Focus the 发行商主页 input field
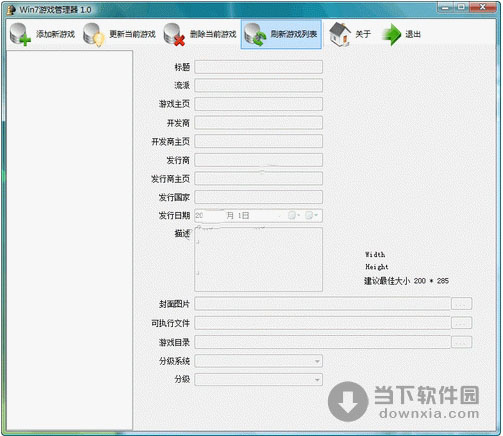Viewport: 503px width, 436px height. click(258, 179)
